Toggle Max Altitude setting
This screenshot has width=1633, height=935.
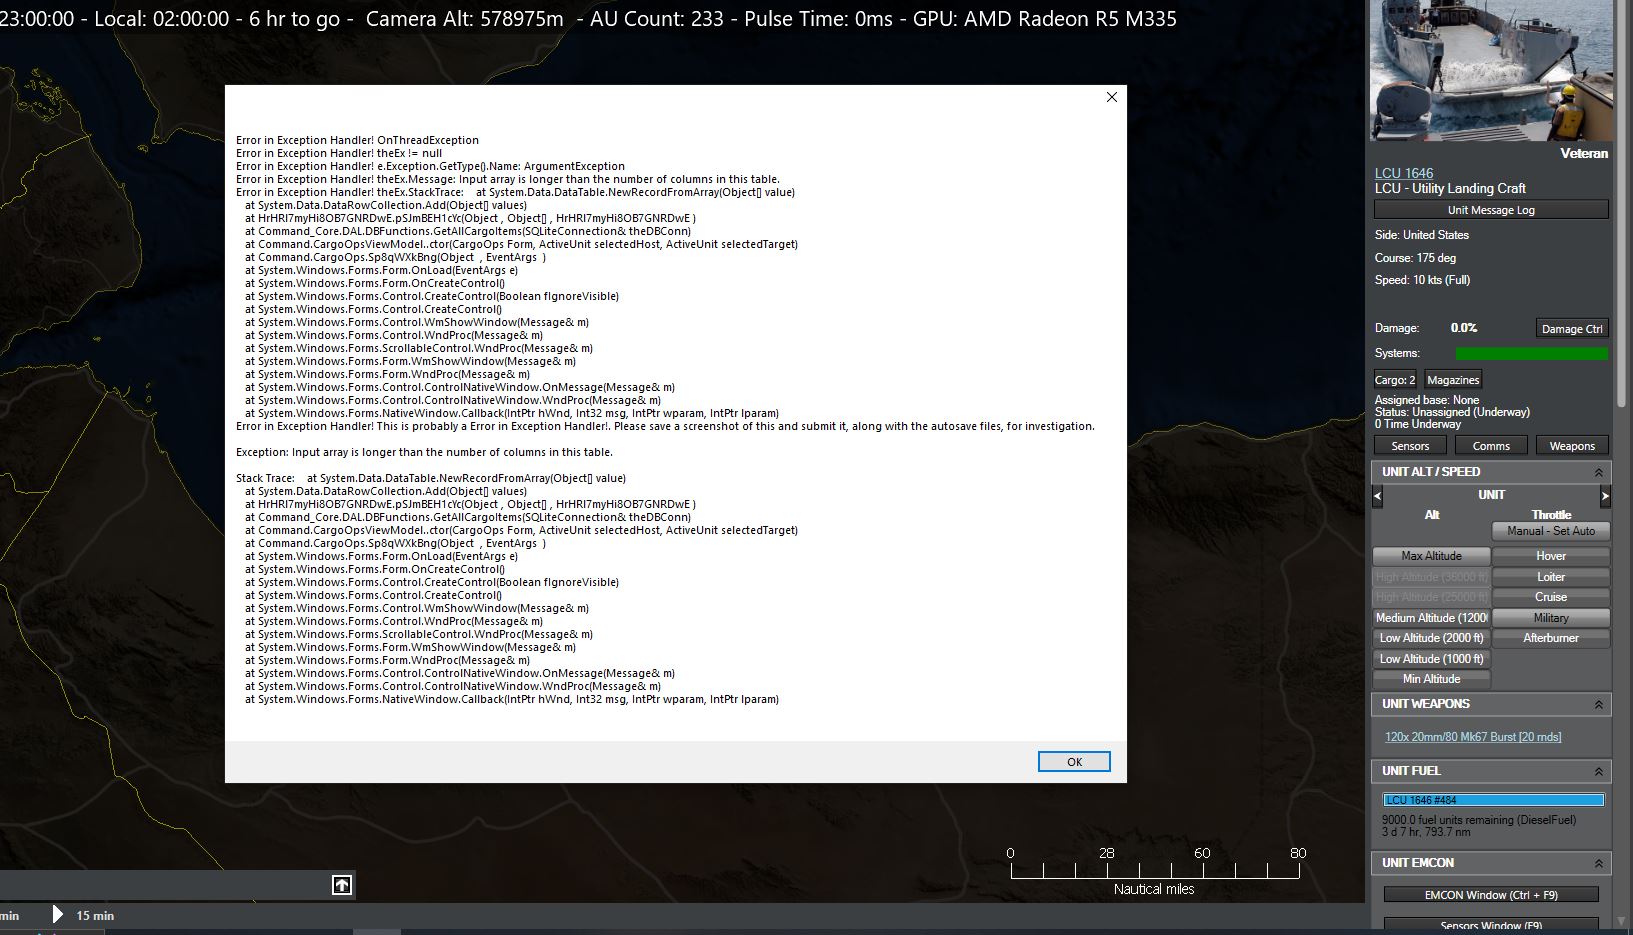pos(1431,555)
